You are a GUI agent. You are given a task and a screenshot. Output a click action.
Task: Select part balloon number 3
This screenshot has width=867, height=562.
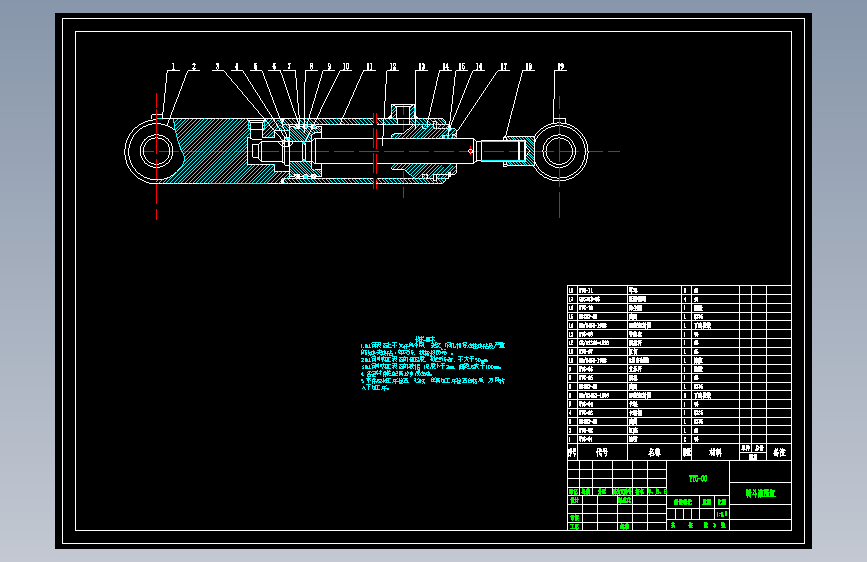coord(217,67)
